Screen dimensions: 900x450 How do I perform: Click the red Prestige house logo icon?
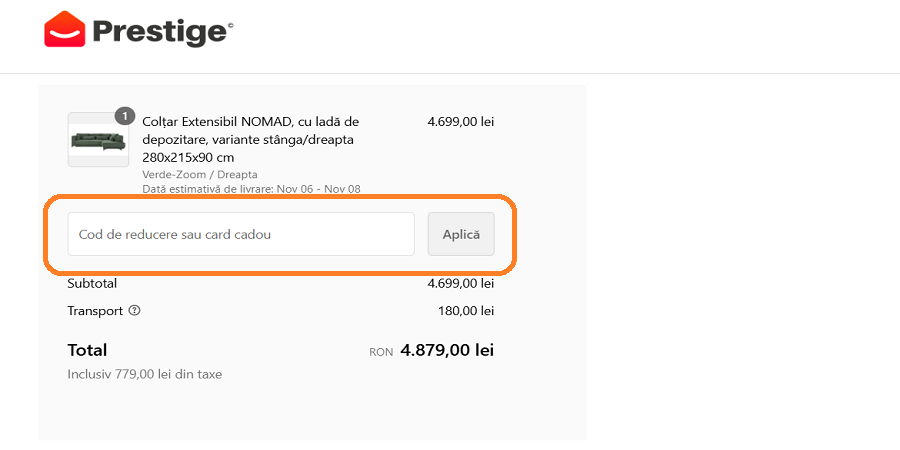(x=64, y=30)
